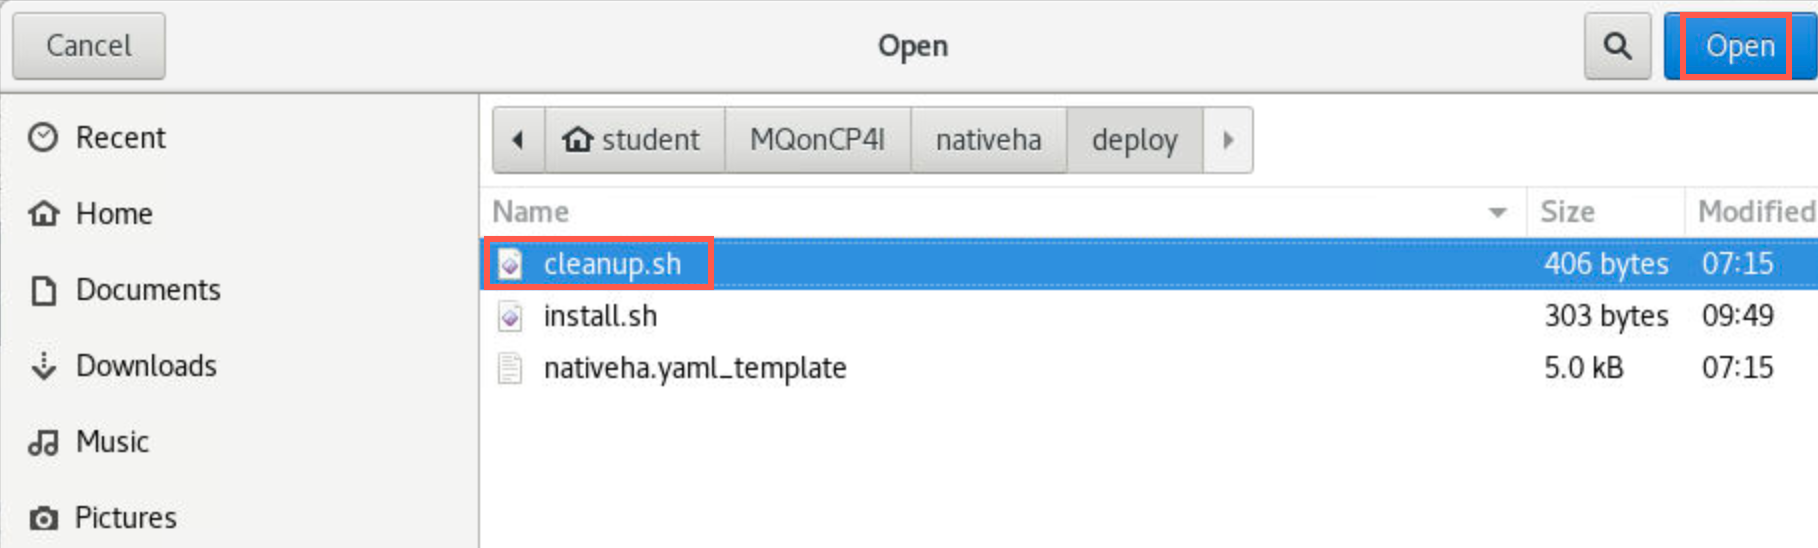Navigate to the MQonCP4I breadcrumb folder

click(x=818, y=140)
